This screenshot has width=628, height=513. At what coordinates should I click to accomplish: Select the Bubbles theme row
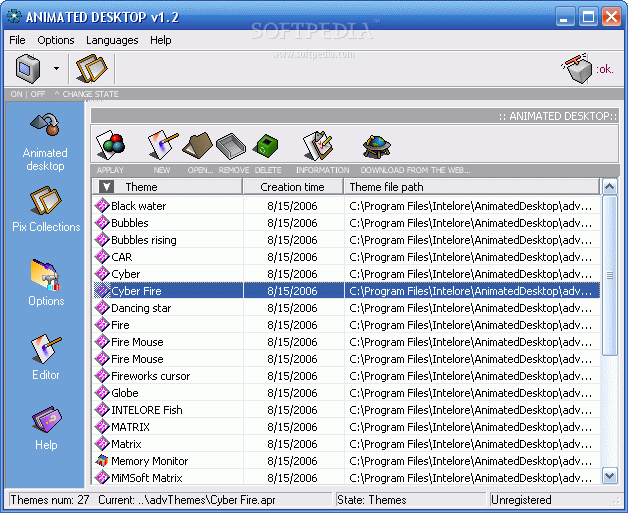[346, 223]
